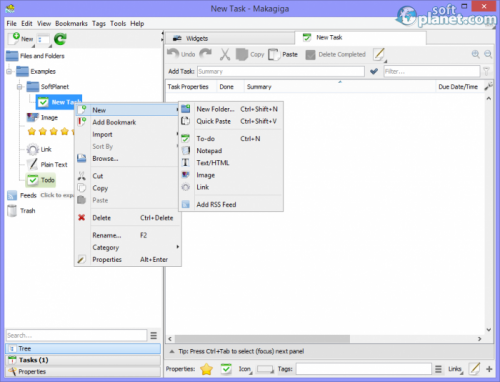
Task: Click the plus icon at bottom right
Action: (x=489, y=369)
